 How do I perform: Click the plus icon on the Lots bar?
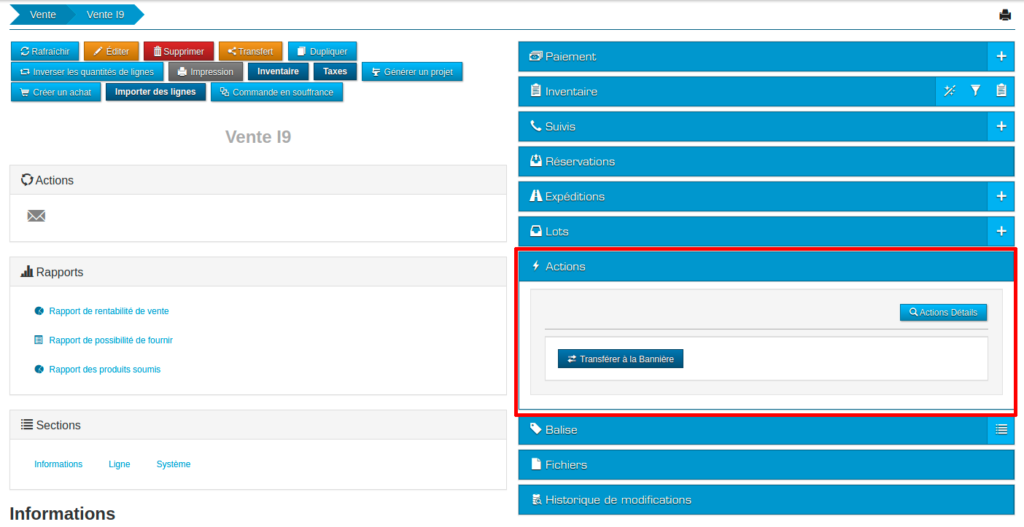pos(1001,231)
